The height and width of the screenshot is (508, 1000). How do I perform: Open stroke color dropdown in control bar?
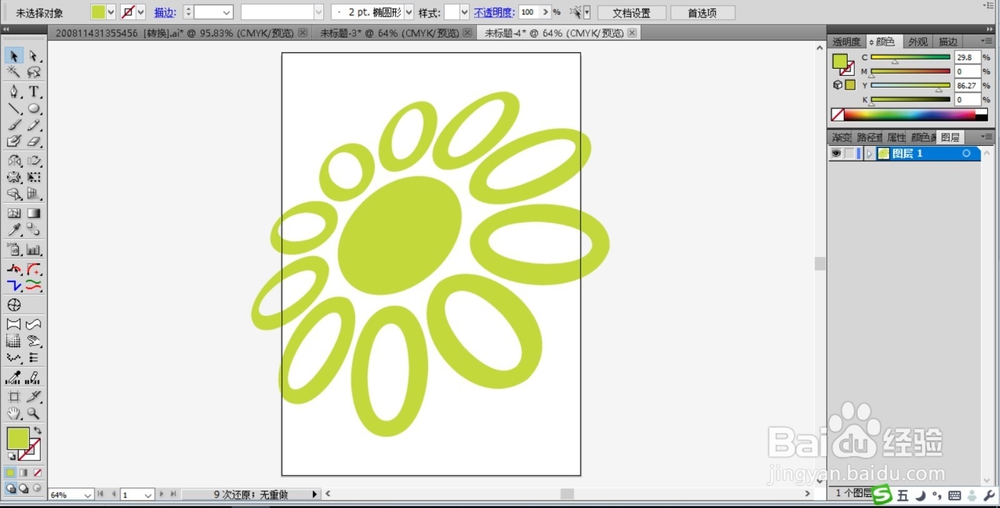141,12
